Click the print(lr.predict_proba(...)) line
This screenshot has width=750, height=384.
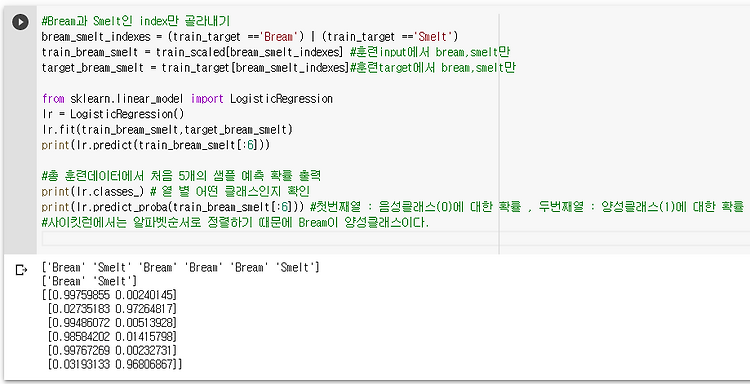(x=392, y=207)
